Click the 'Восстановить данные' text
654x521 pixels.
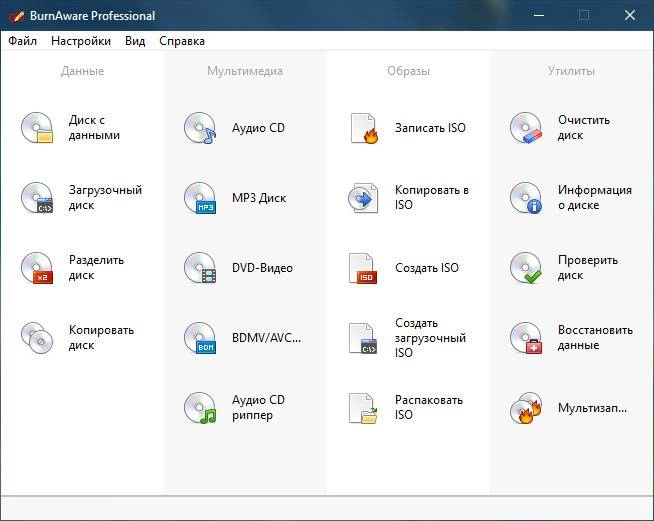[x=595, y=338]
